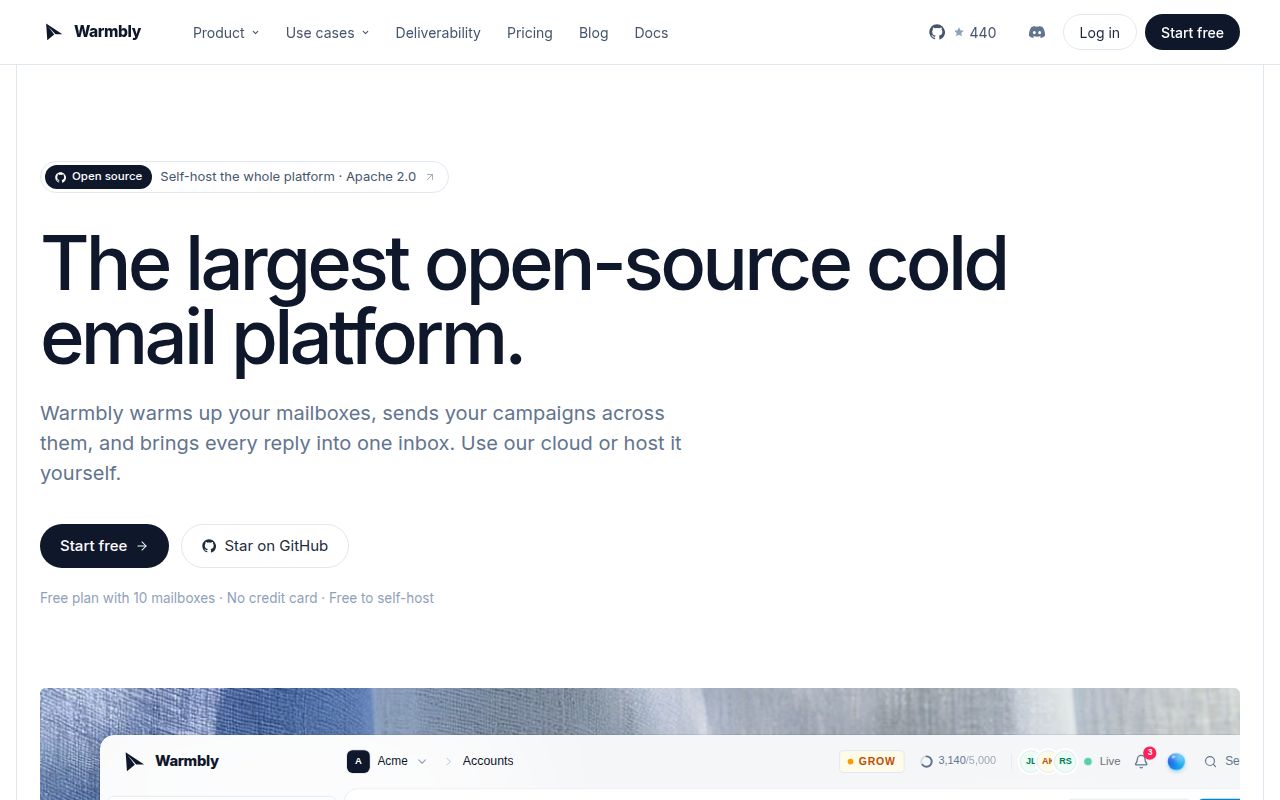Click the Accounts breadcrumb in the preview

click(x=488, y=761)
